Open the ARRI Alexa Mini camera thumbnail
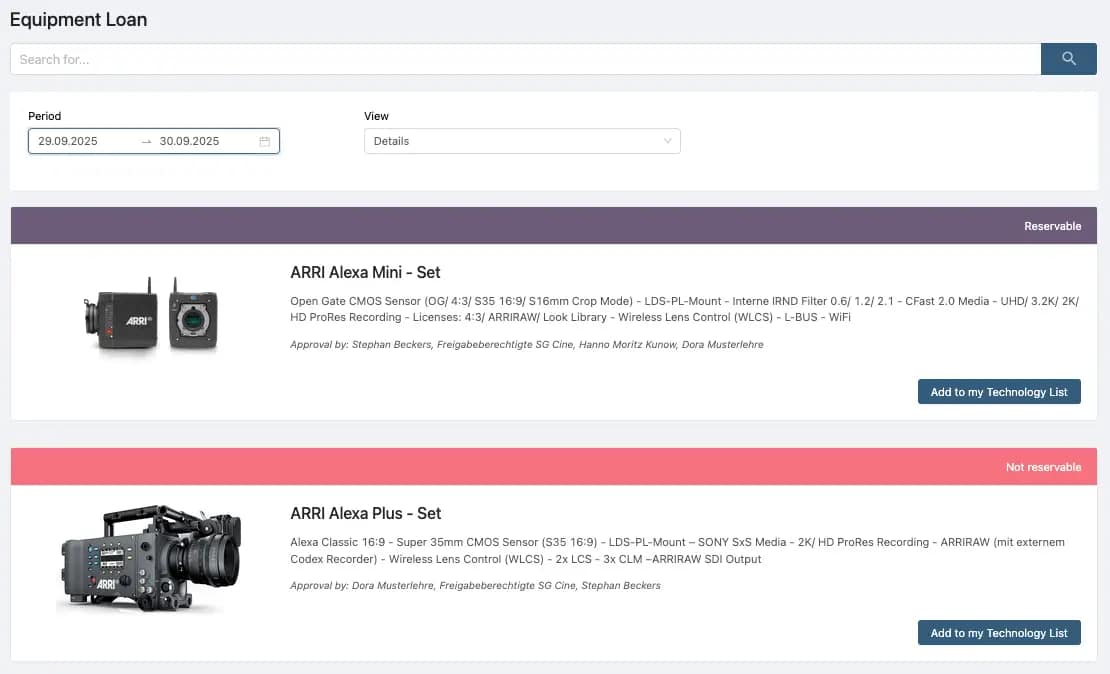The height and width of the screenshot is (674, 1110). point(151,314)
